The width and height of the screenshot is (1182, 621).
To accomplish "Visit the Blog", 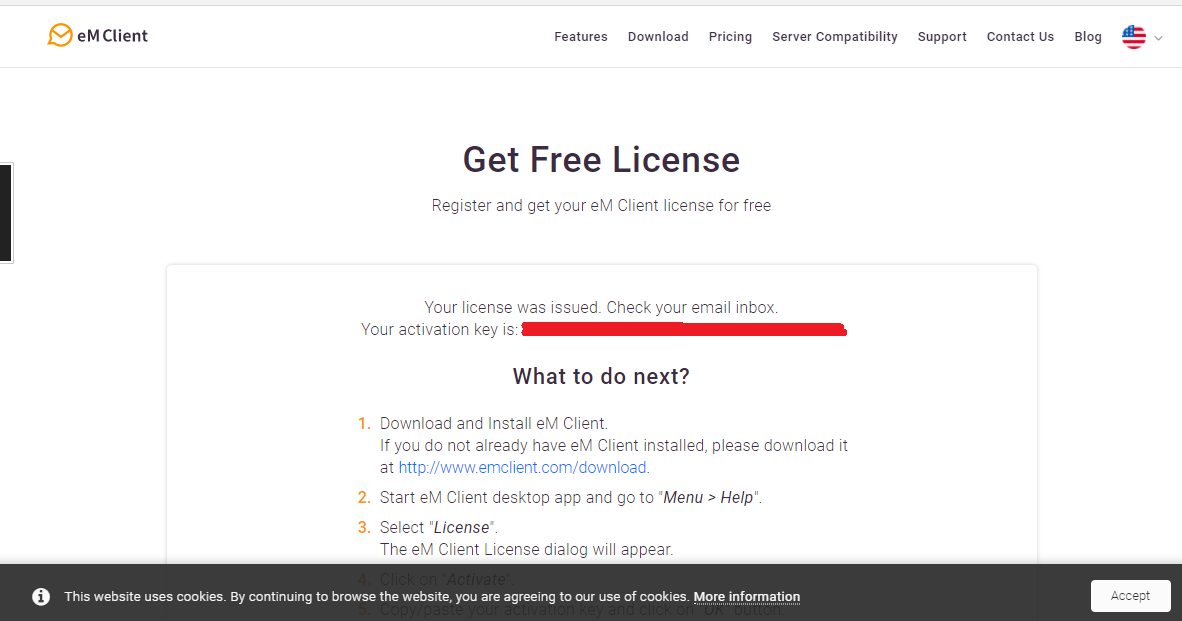I will [x=1088, y=36].
